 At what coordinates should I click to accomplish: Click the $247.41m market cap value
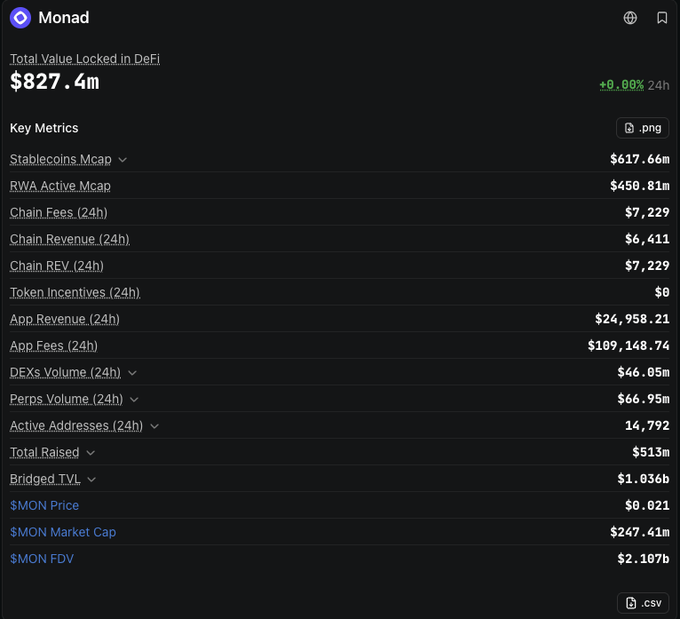(640, 532)
